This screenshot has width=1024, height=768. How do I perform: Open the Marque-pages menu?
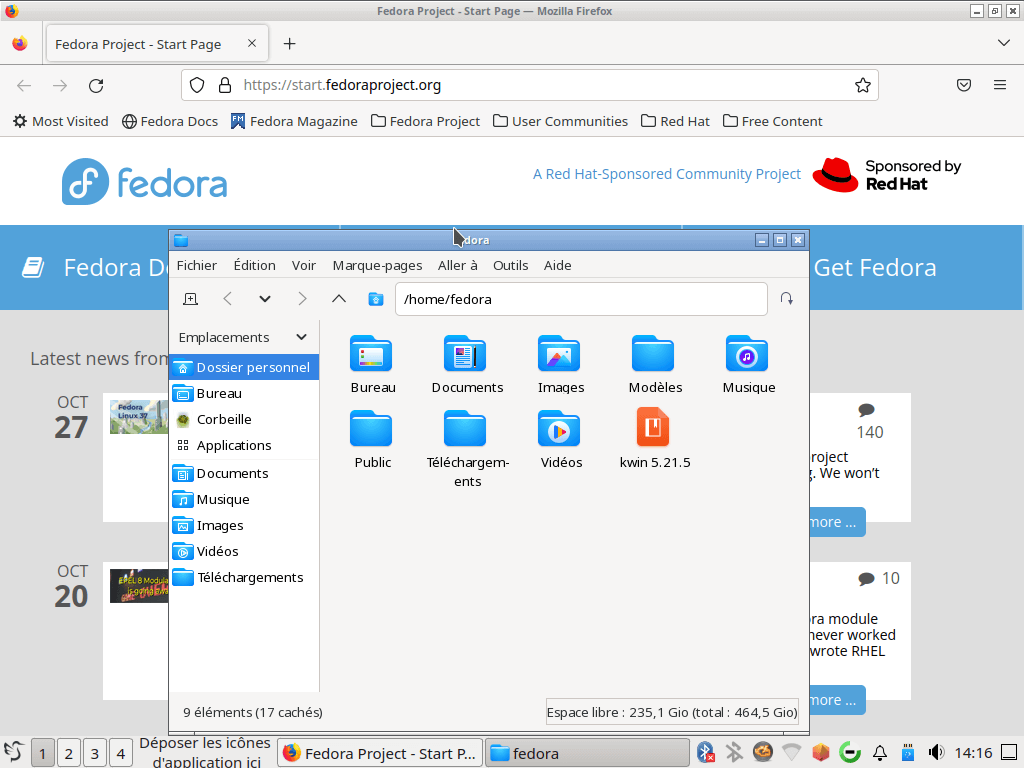[377, 265]
